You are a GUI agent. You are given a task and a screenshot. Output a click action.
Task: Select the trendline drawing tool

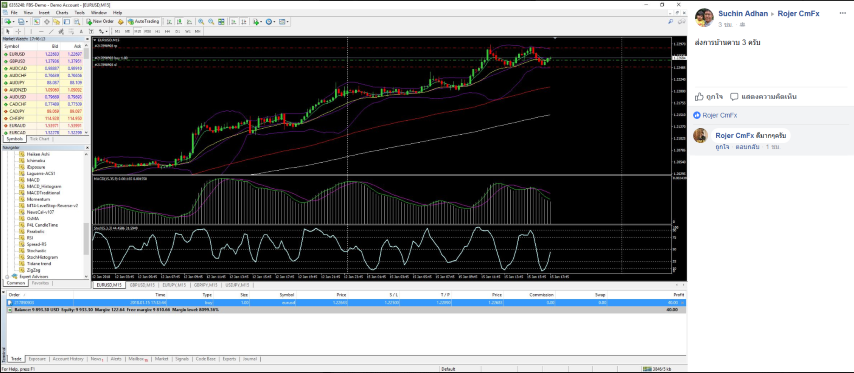[x=51, y=32]
